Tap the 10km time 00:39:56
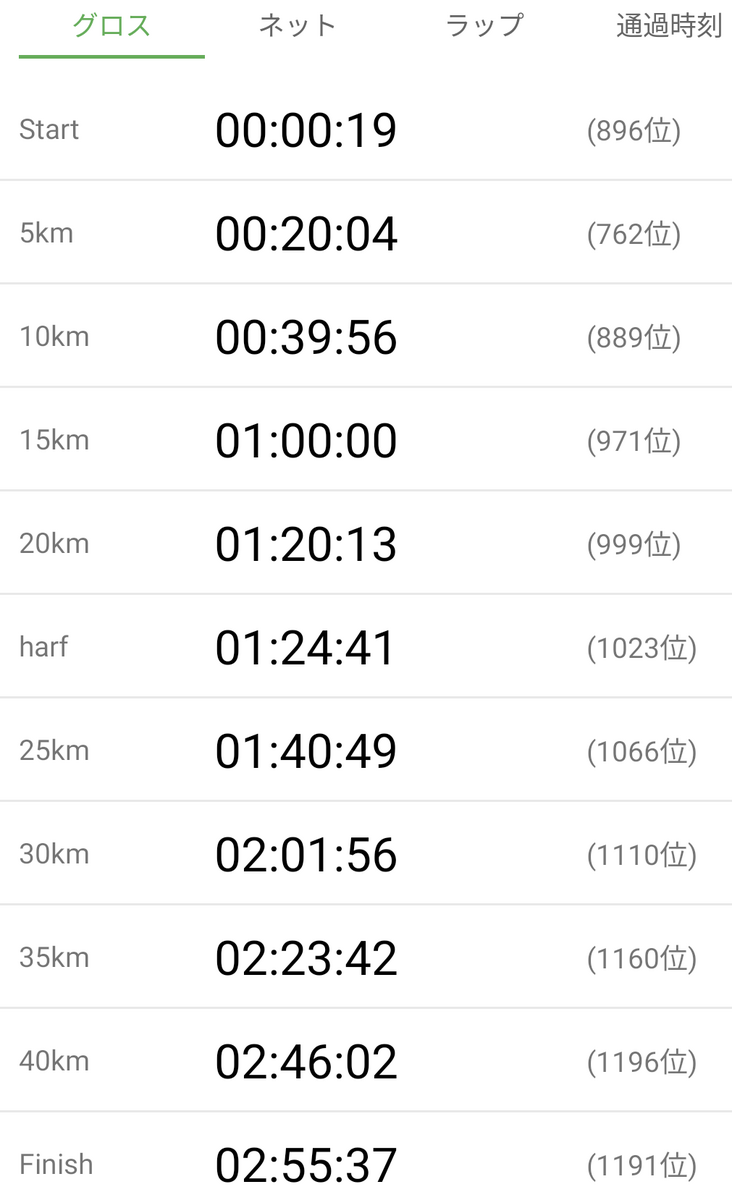This screenshot has height=1200, width=732. click(306, 337)
